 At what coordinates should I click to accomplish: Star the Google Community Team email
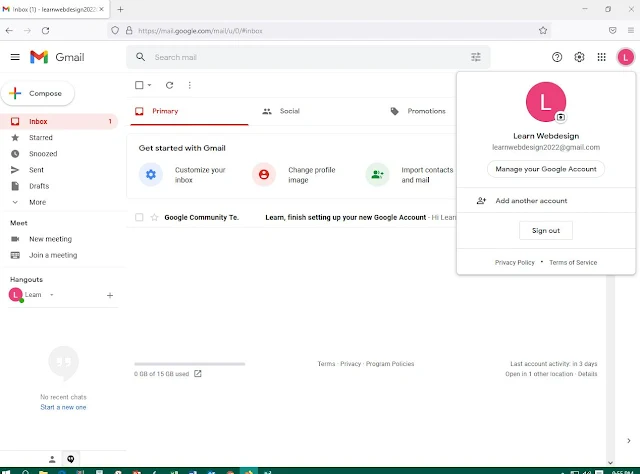tap(154, 217)
